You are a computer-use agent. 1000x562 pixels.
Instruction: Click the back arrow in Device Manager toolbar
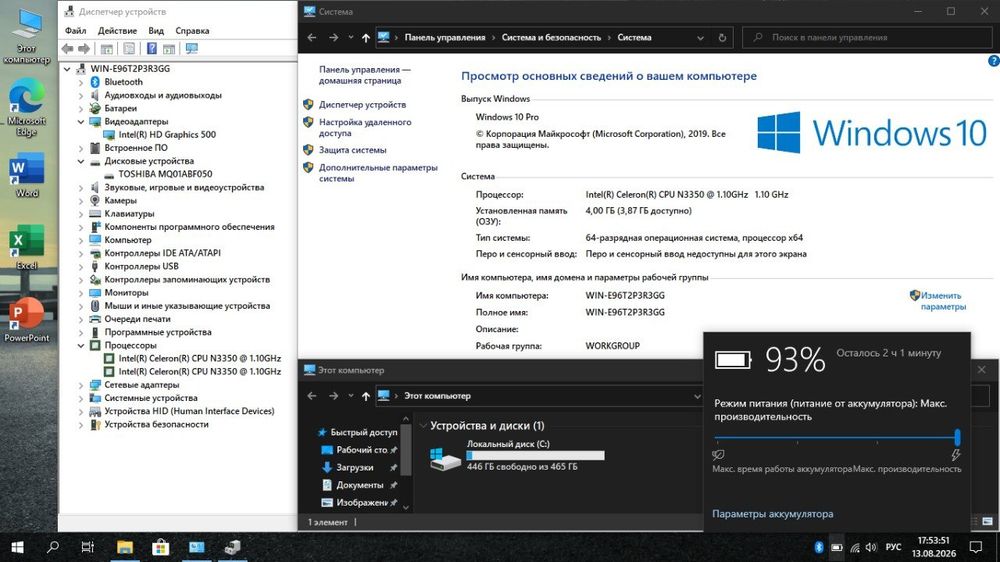pos(68,48)
